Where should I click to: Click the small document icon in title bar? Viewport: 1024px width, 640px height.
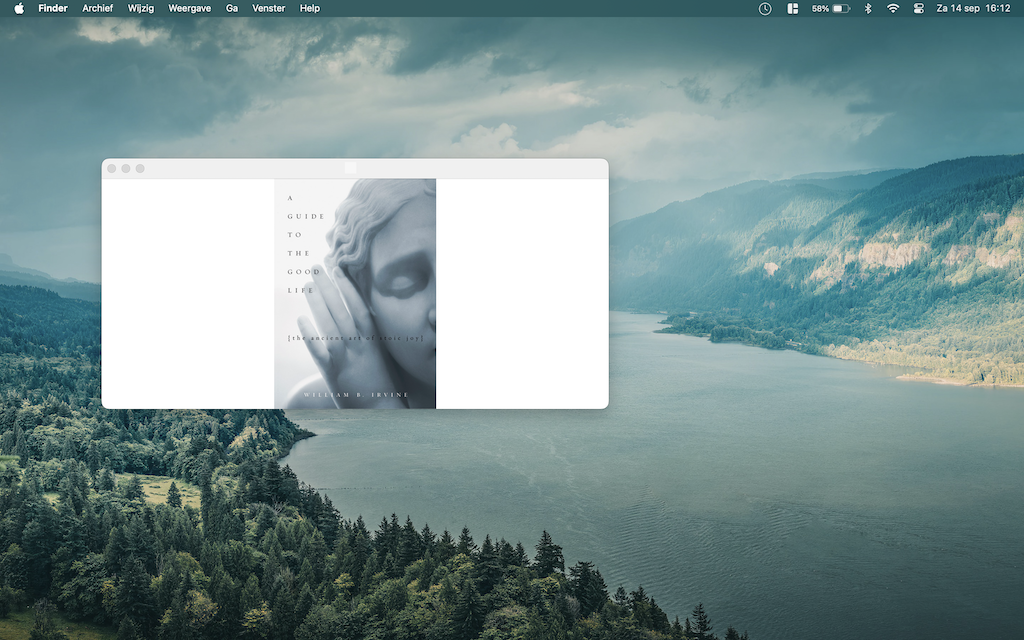click(350, 168)
